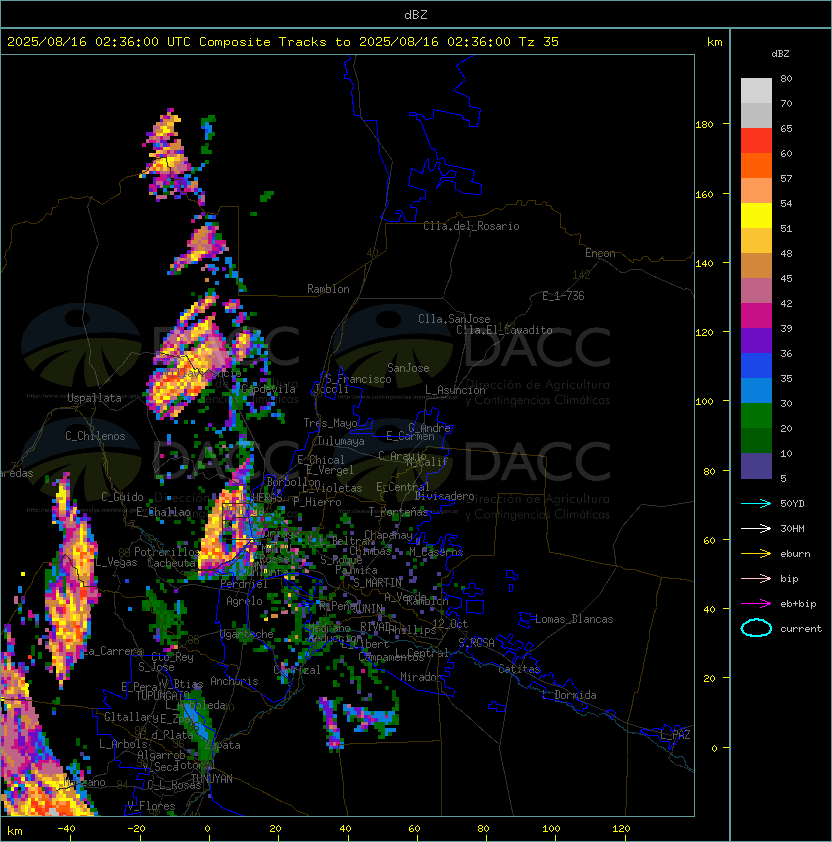Click the 'Clla.SanJose' map label

(454, 319)
